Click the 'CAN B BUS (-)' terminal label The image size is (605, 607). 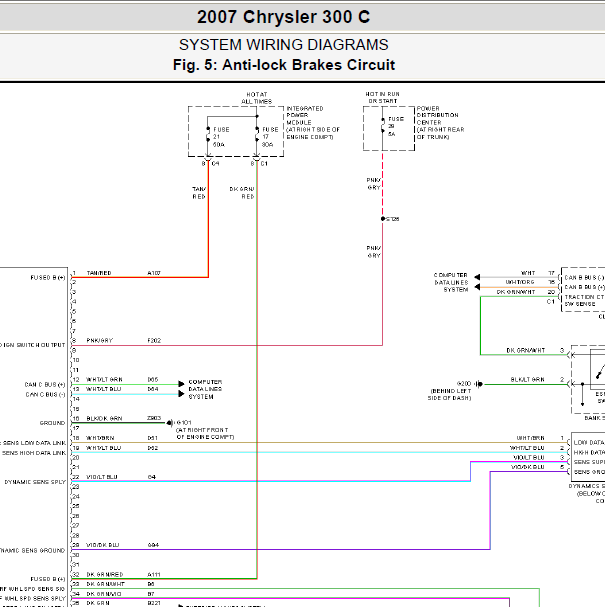point(584,278)
